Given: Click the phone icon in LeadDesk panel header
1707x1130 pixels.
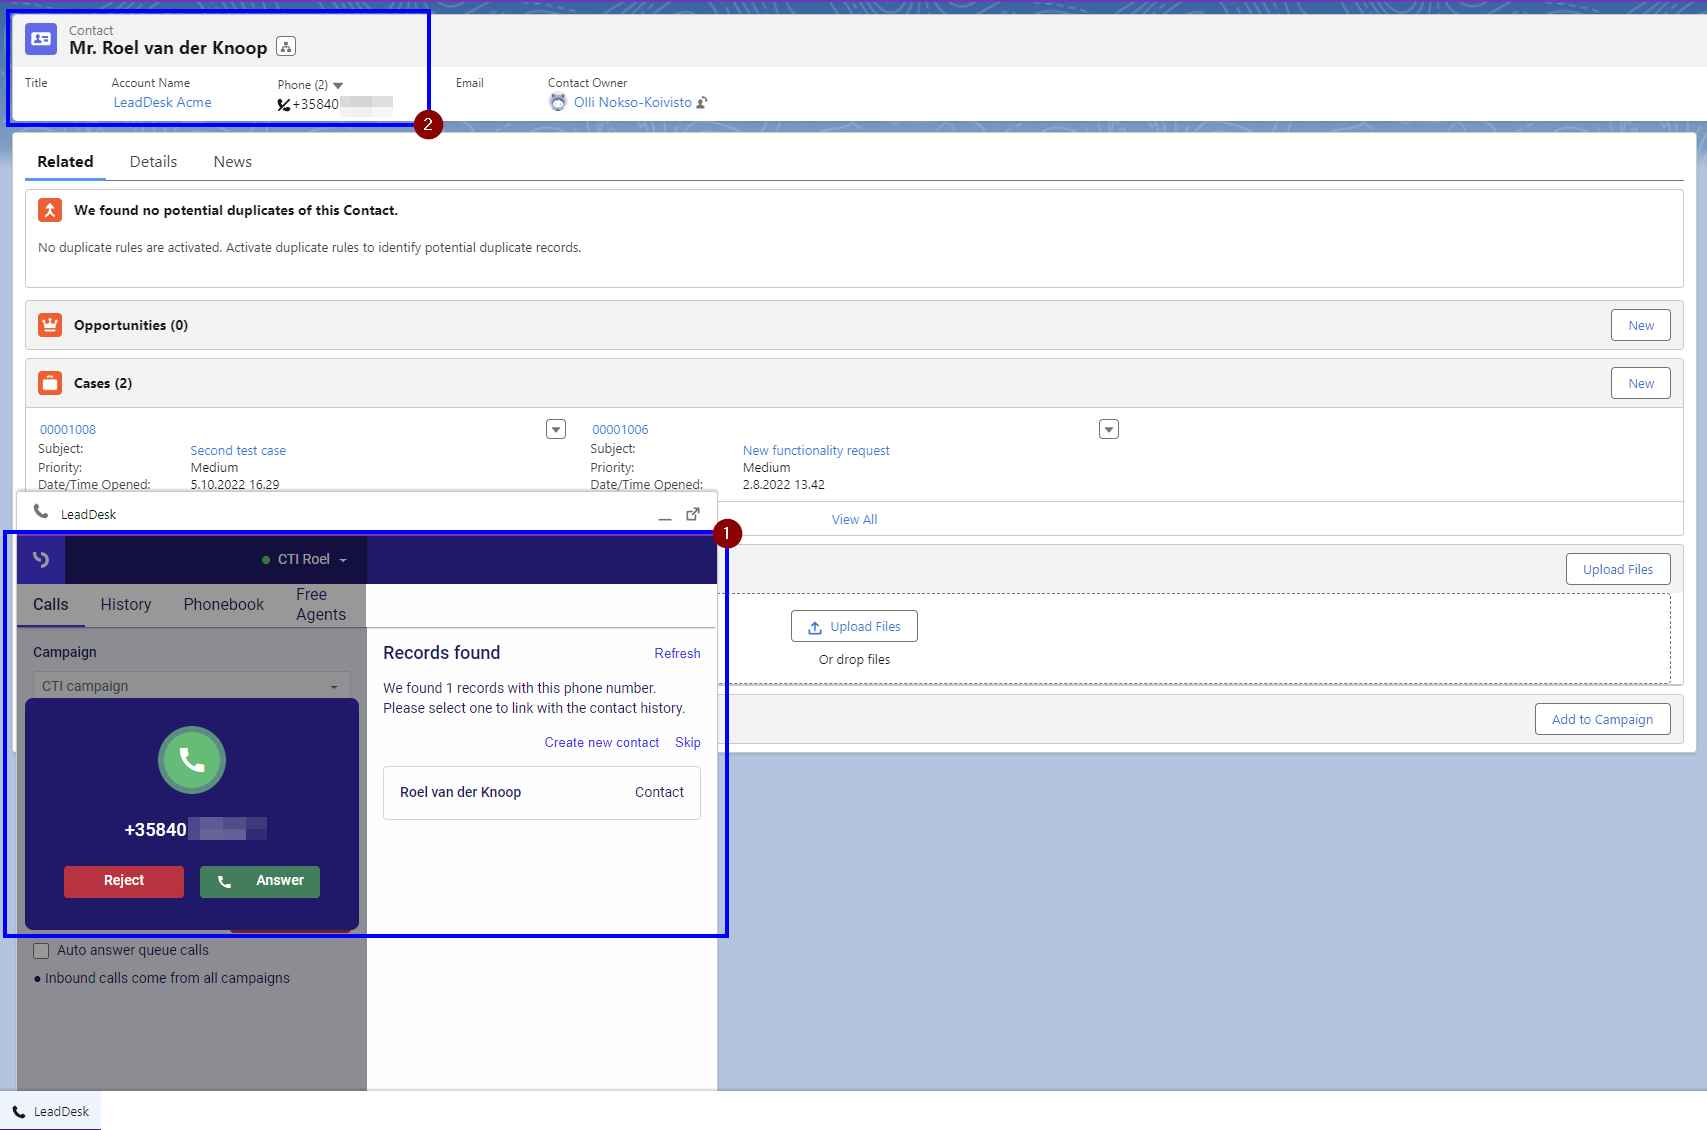Looking at the screenshot, I should coord(41,511).
